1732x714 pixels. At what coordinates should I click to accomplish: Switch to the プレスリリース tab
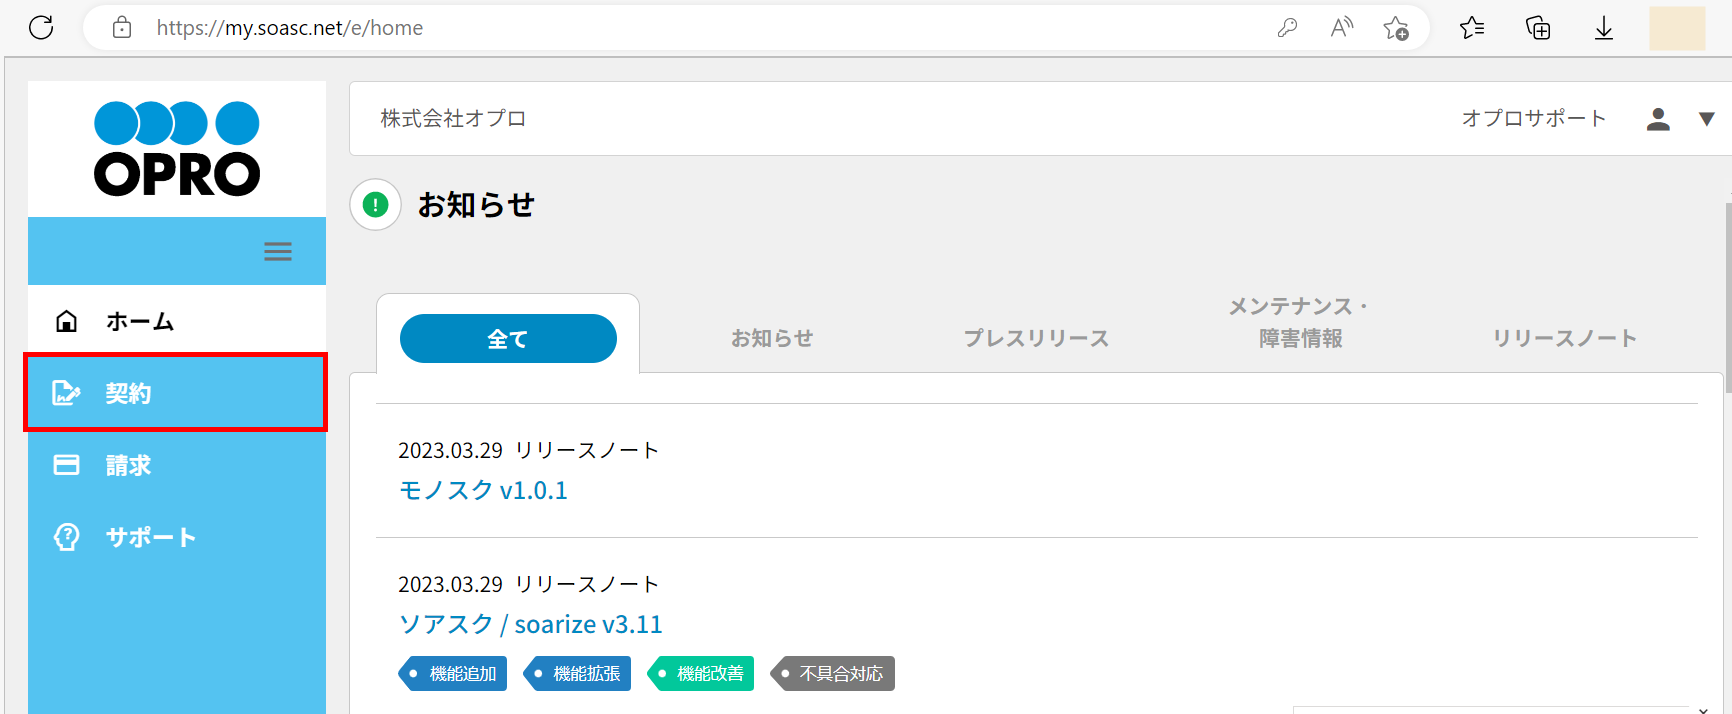[1036, 339]
